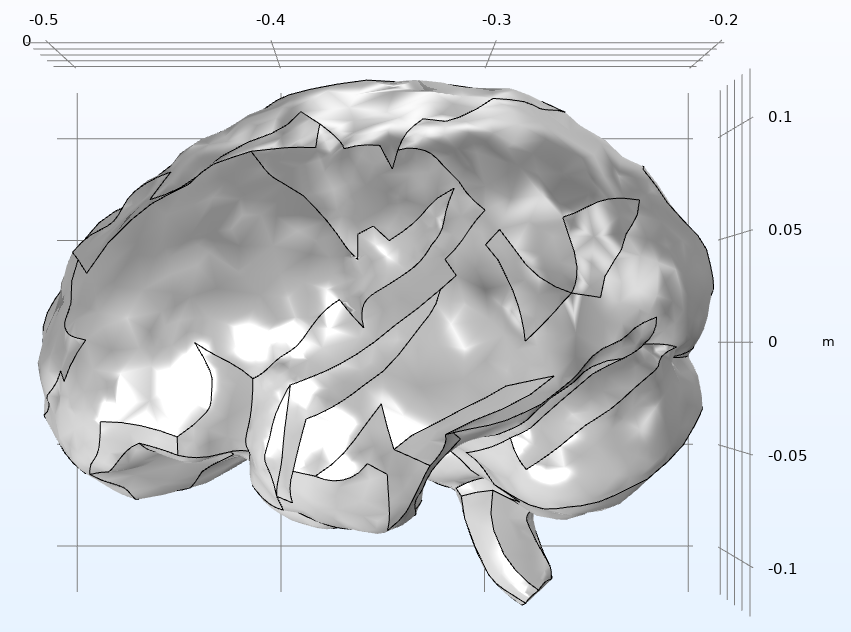
Task: Click the 0.05 vertical axis label
Action: [787, 231]
